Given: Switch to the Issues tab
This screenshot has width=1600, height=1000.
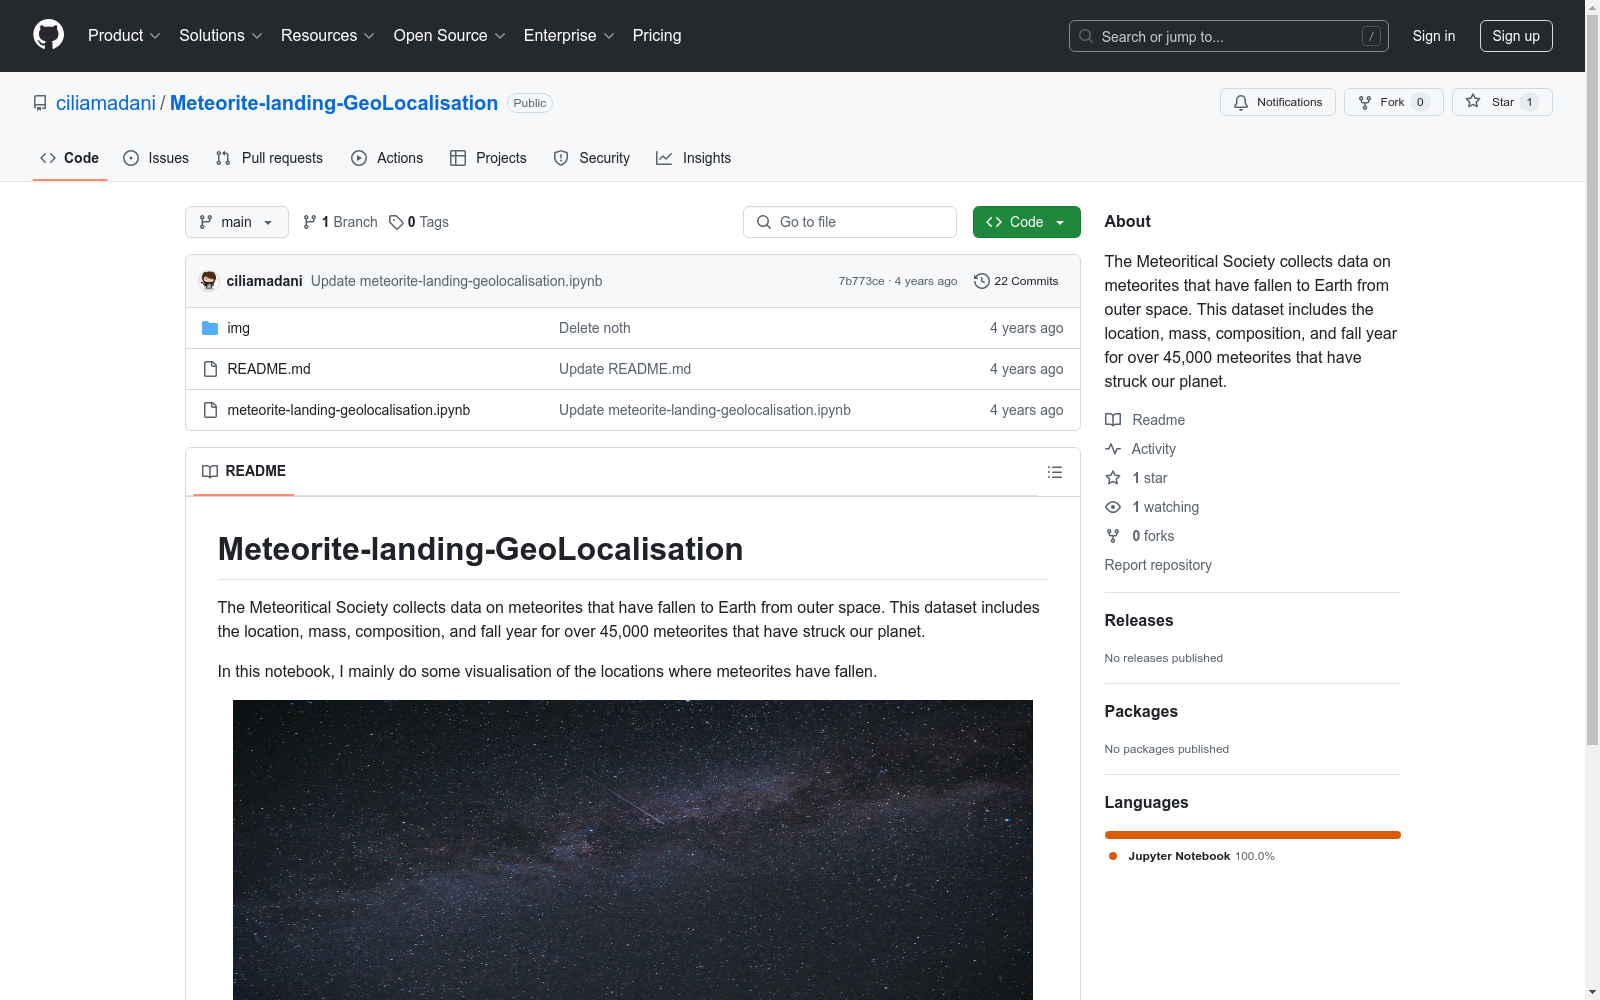Looking at the screenshot, I should 156,158.
